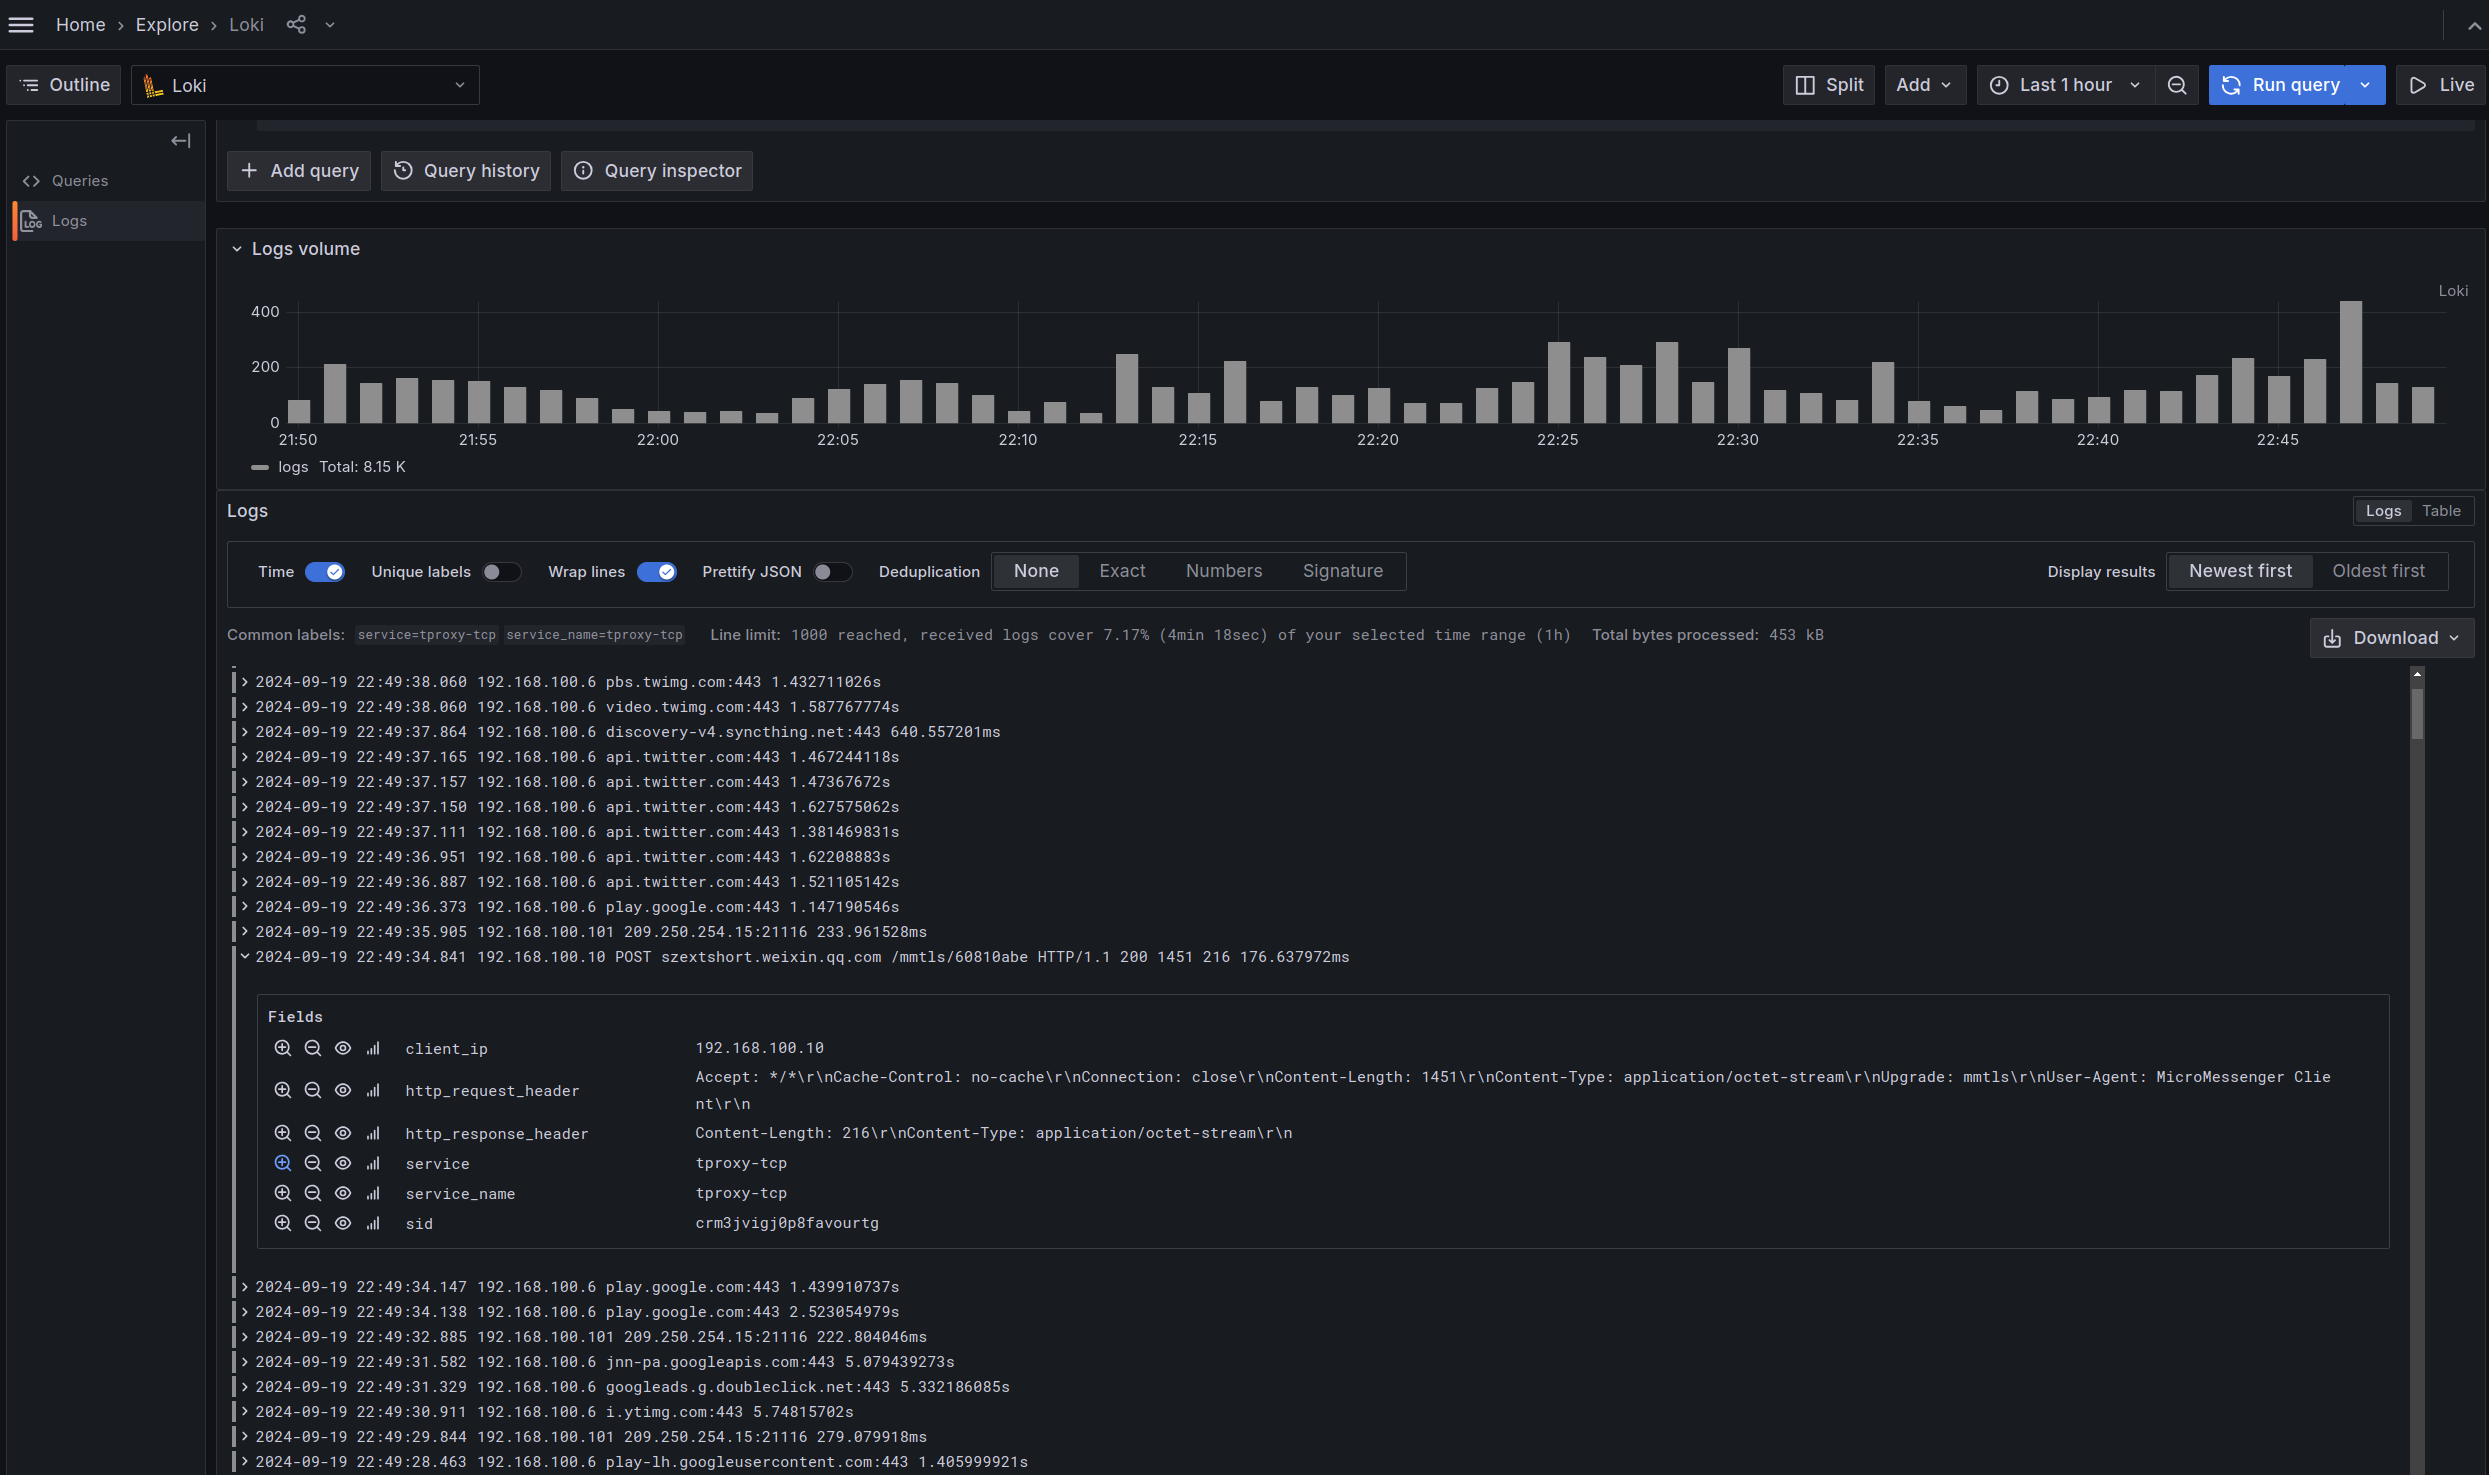Click the Split button
The width and height of the screenshot is (2489, 1475).
click(x=1829, y=85)
